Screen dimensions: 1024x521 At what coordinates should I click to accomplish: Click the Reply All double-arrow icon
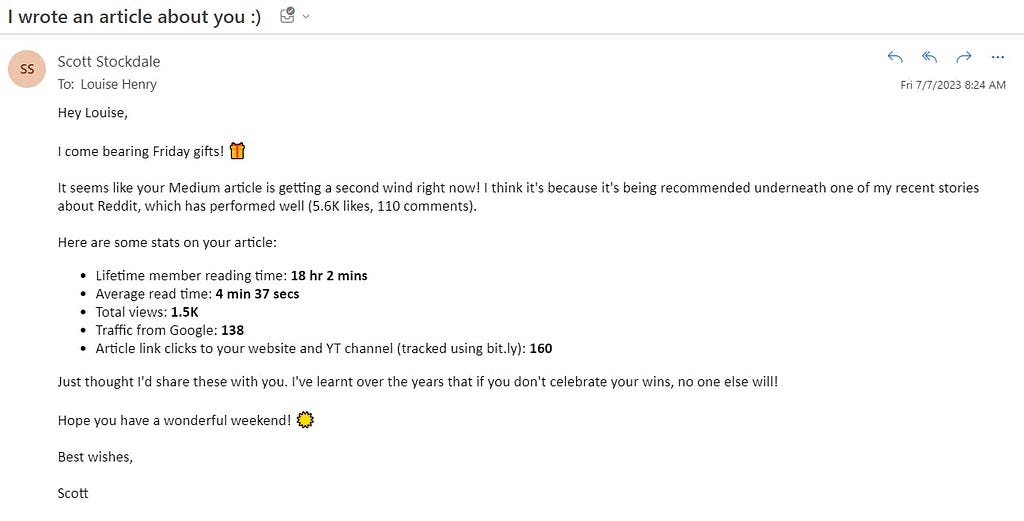(929, 57)
